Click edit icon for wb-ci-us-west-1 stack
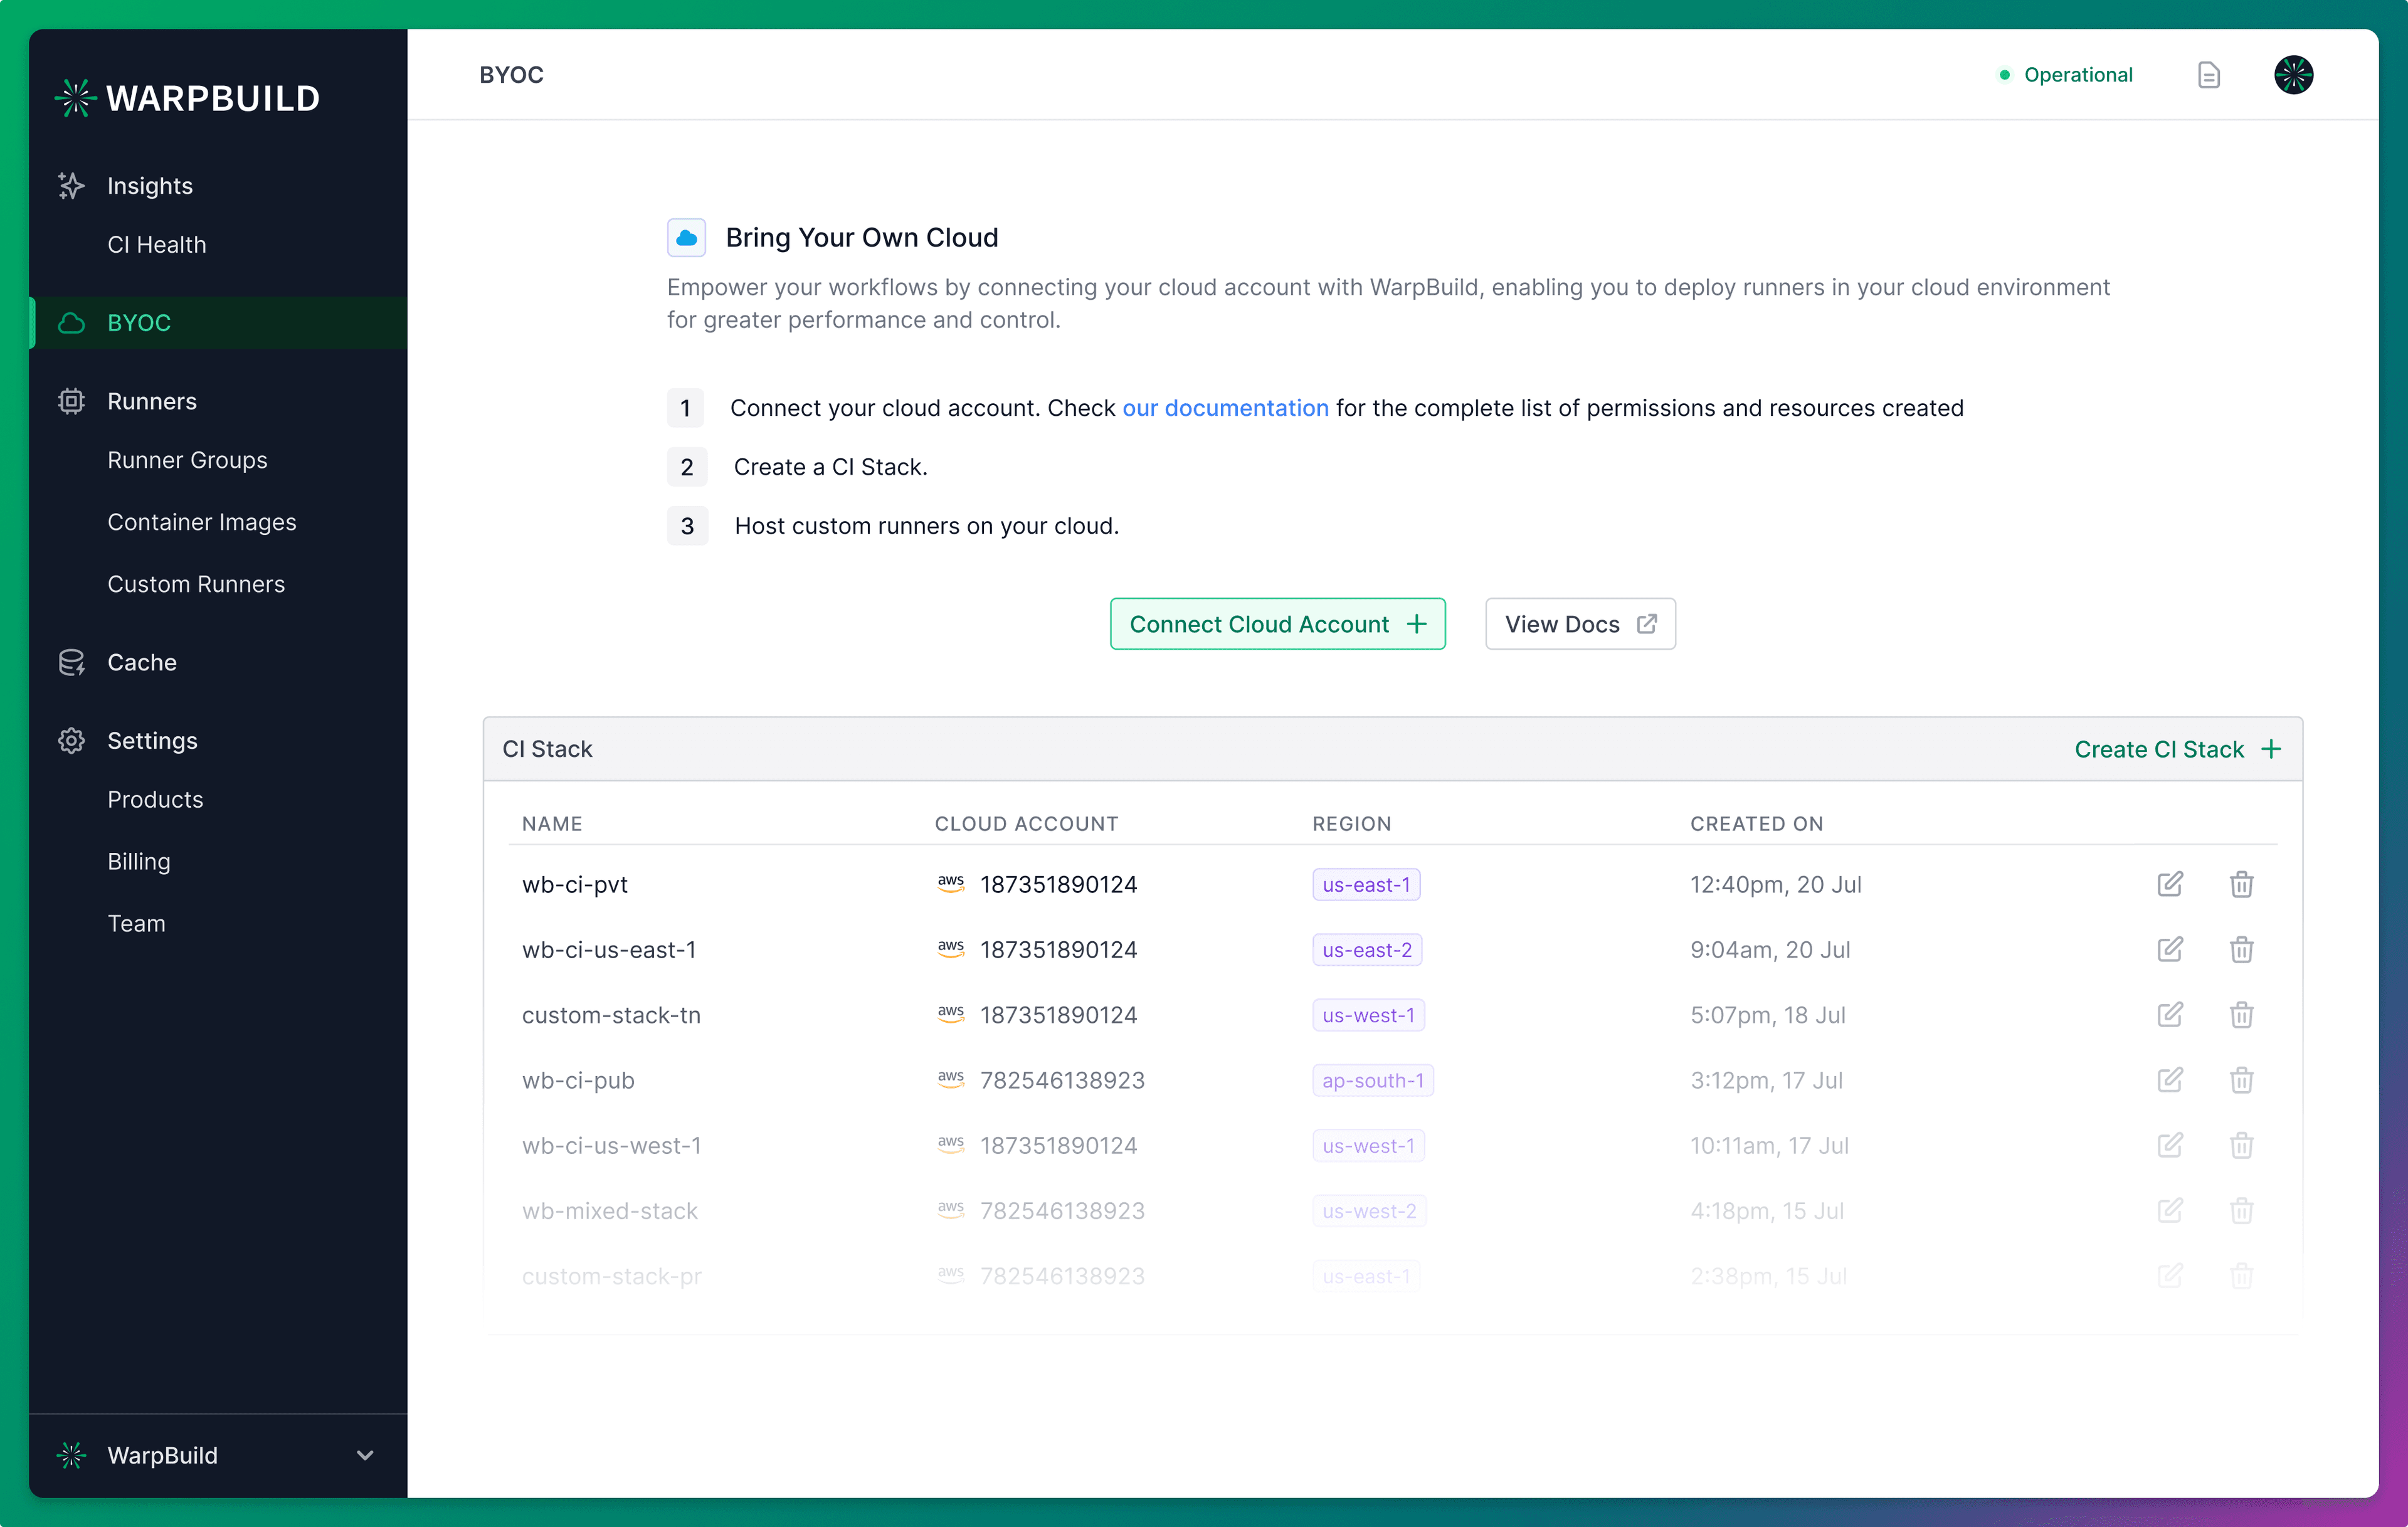 point(2169,1145)
